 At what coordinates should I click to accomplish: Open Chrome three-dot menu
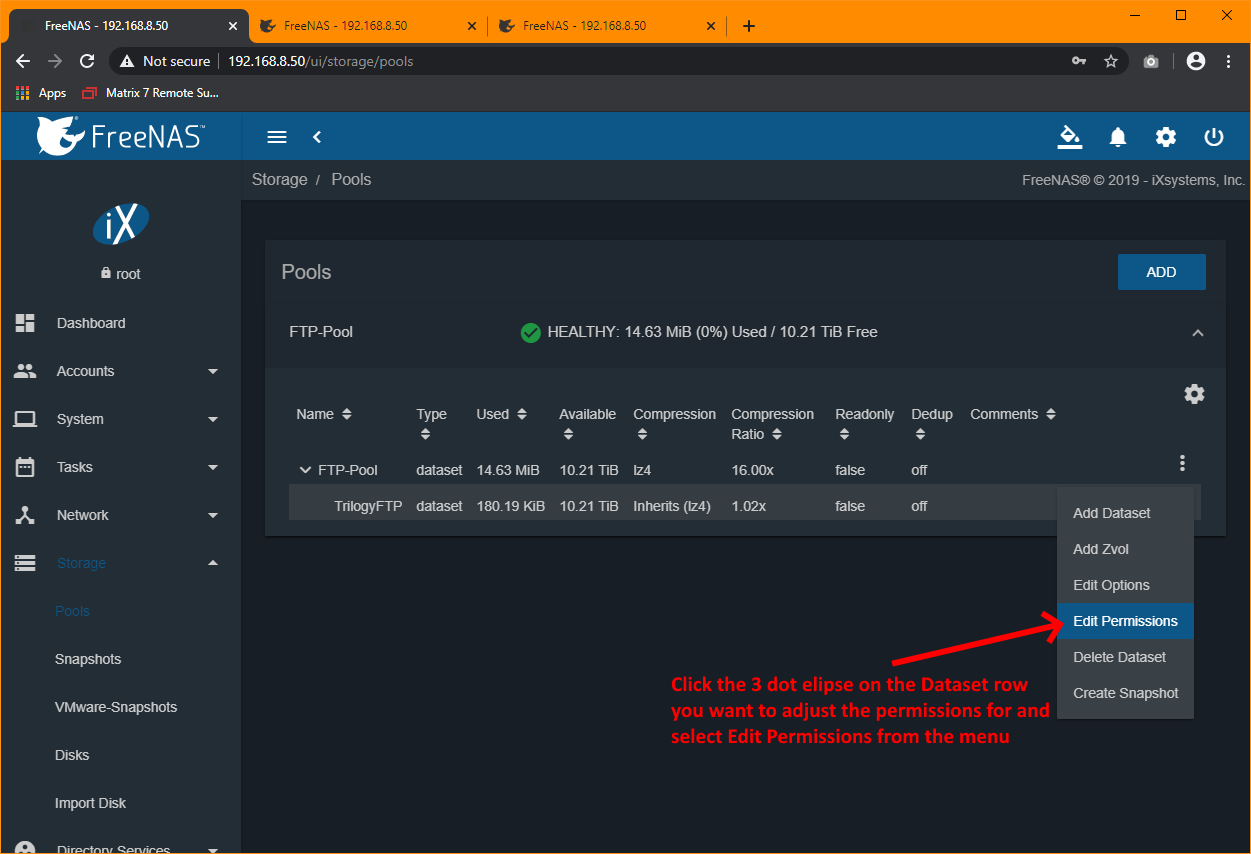(1228, 61)
